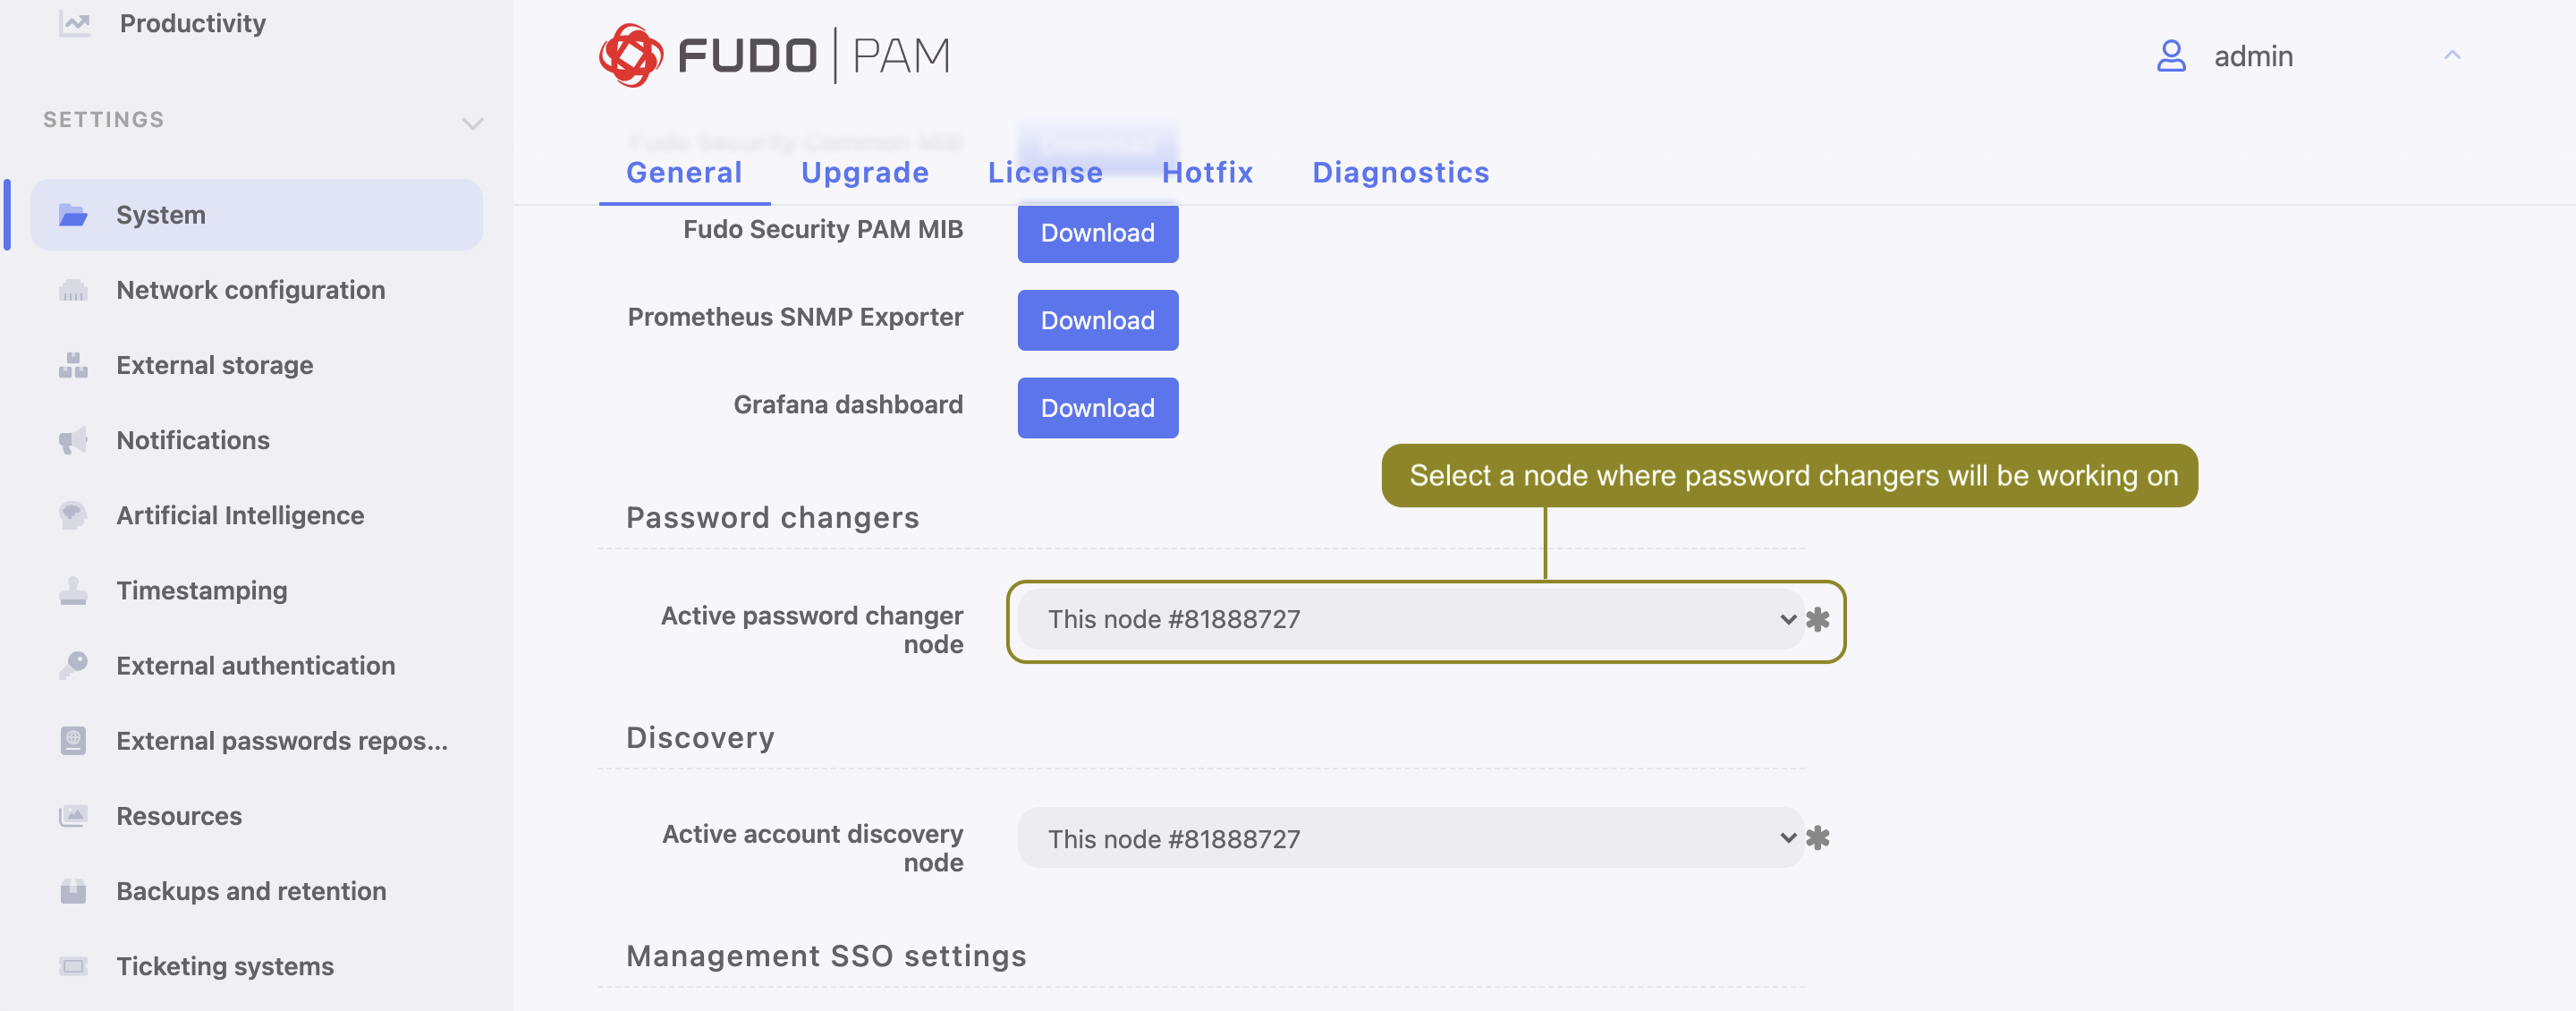
Task: Download the Prometheus SNMP Exporter
Action: (x=1097, y=320)
